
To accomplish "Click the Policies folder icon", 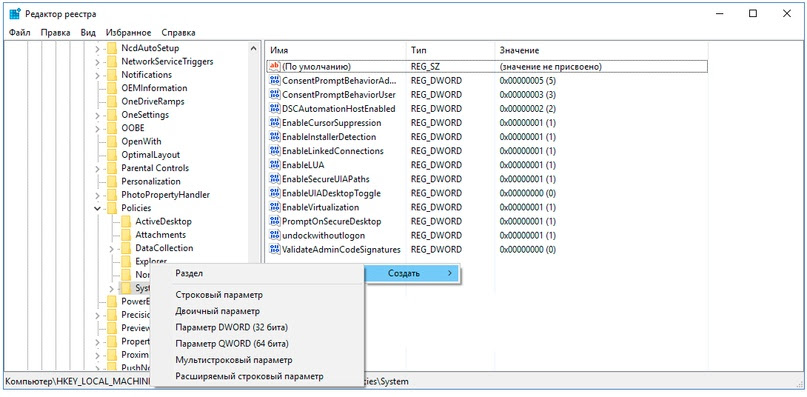I will [112, 209].
